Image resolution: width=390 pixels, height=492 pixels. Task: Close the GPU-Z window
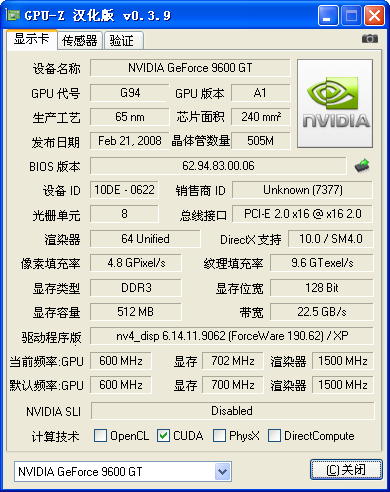pos(375,15)
